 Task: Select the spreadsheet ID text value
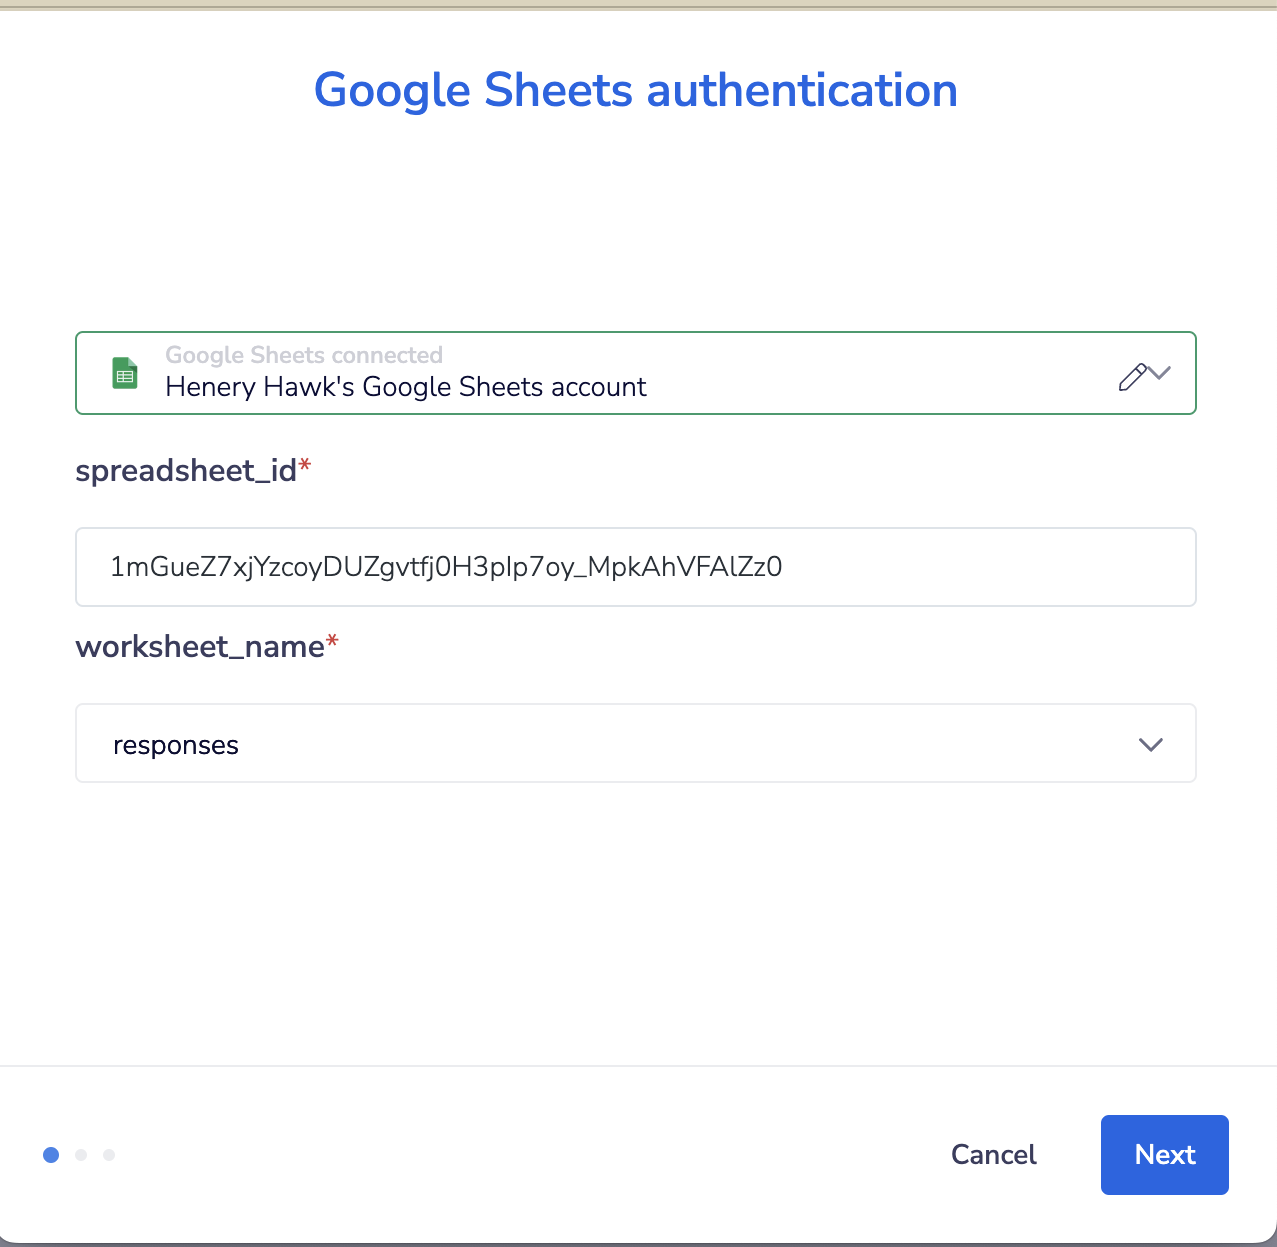pyautogui.click(x=445, y=567)
